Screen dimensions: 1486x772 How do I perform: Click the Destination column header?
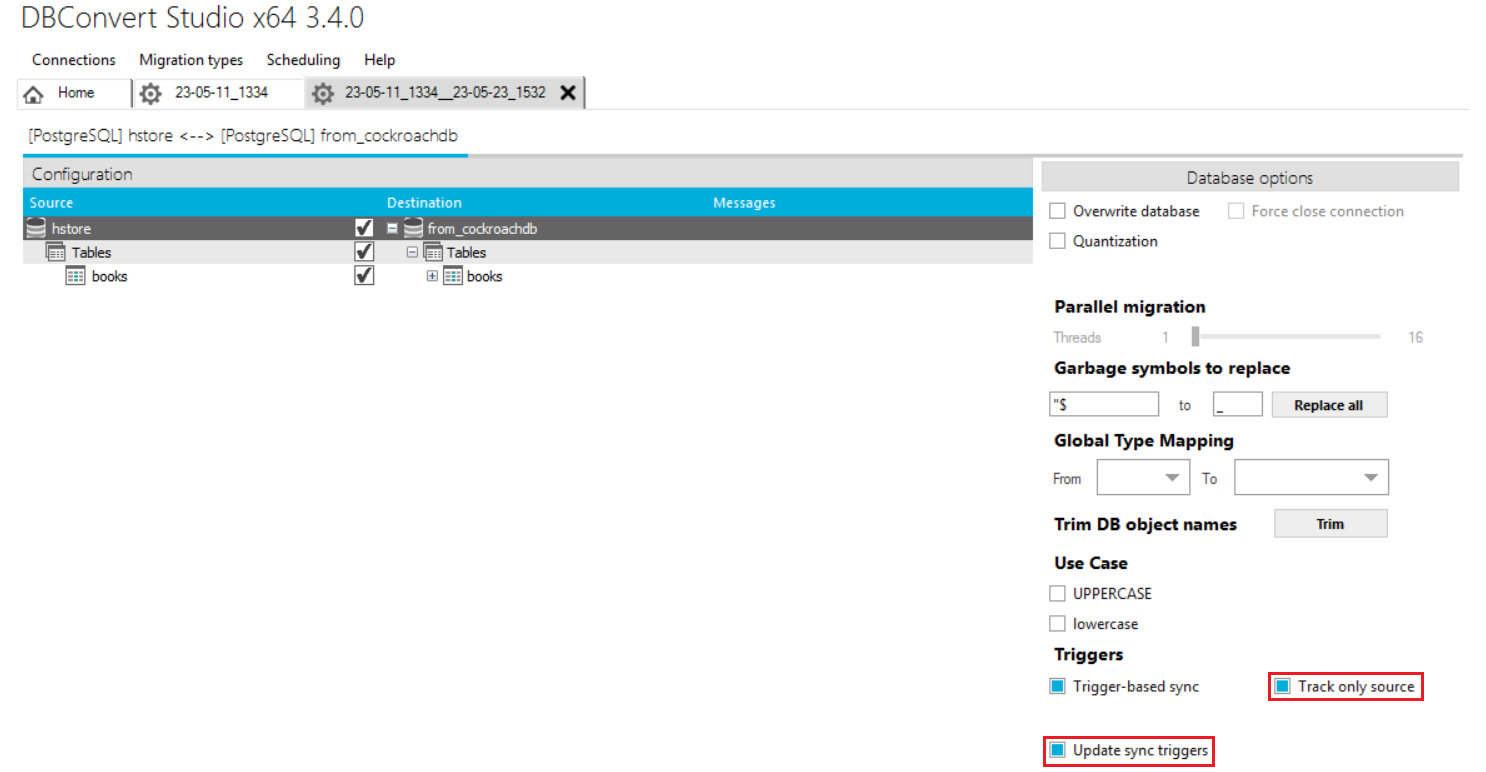424,203
